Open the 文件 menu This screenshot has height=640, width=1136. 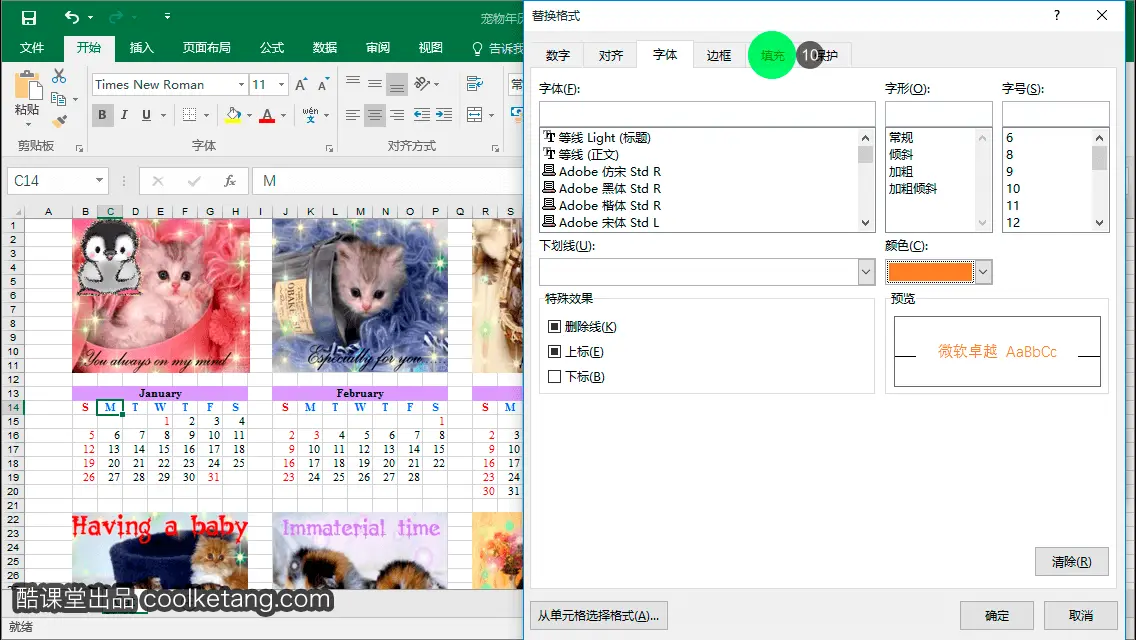coord(31,48)
